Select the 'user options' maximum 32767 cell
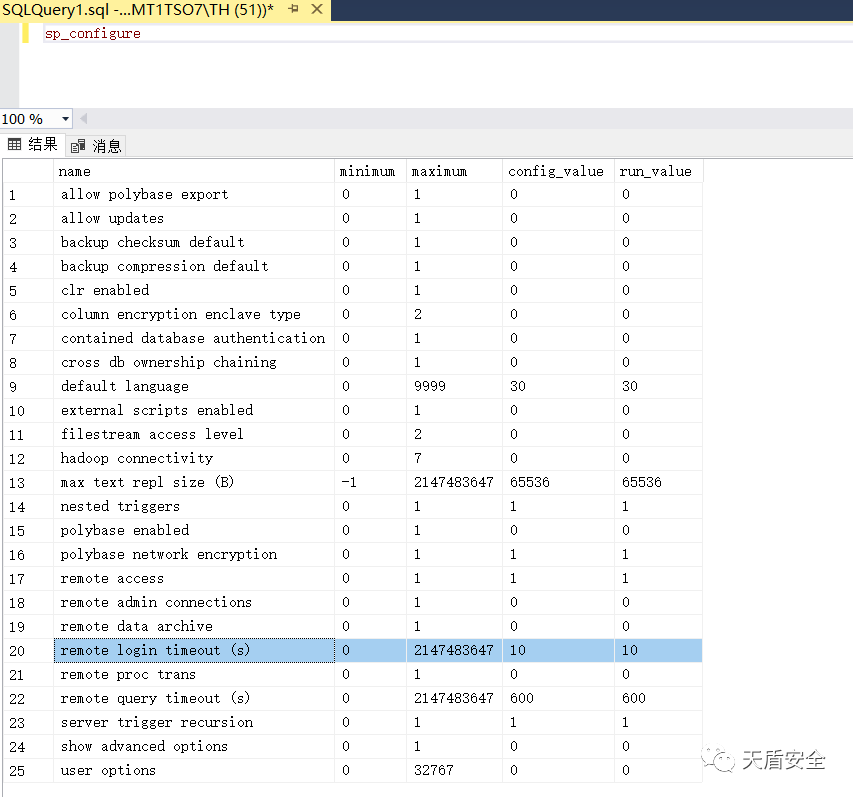Screen dimensions: 853x797 click(433, 770)
